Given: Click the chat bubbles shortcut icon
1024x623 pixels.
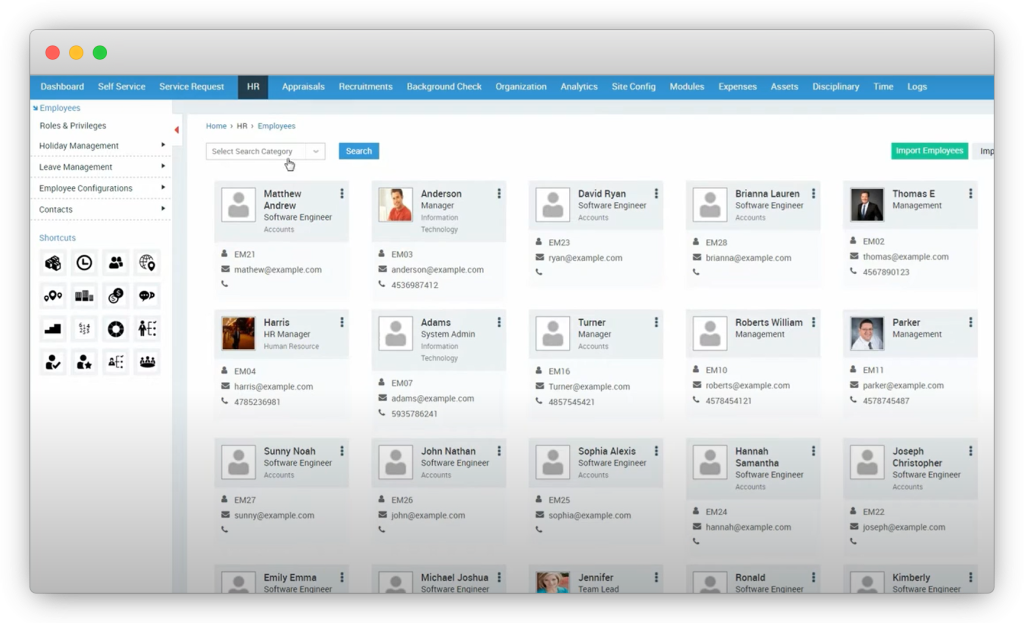Looking at the screenshot, I should 147,295.
